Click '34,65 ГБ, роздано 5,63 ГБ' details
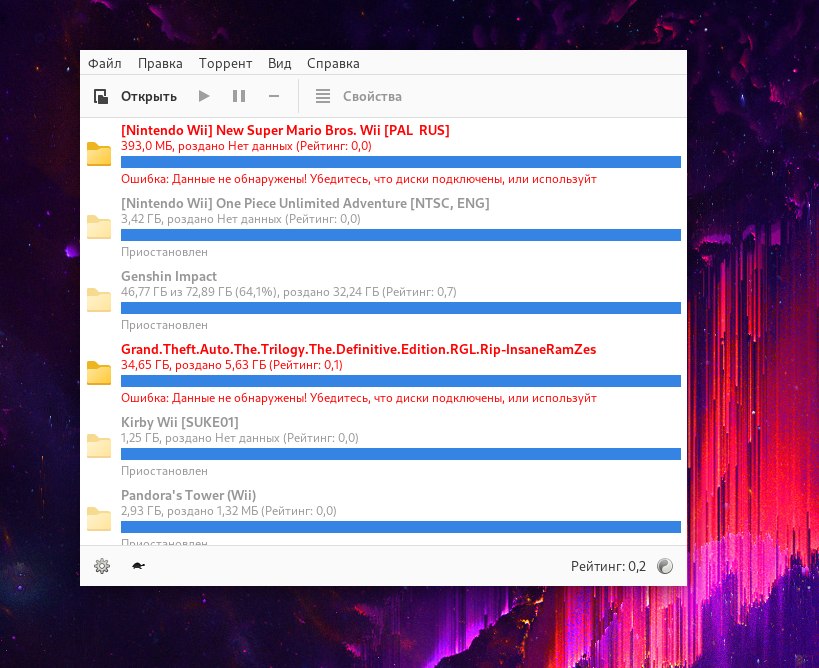 [232, 365]
